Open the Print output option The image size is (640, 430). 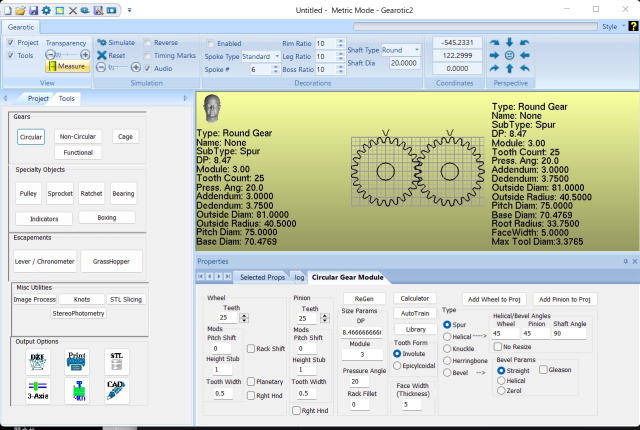pyautogui.click(x=78, y=362)
